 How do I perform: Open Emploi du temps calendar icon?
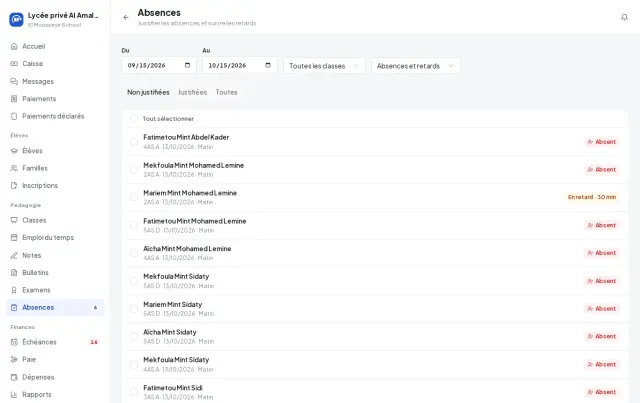[14, 238]
